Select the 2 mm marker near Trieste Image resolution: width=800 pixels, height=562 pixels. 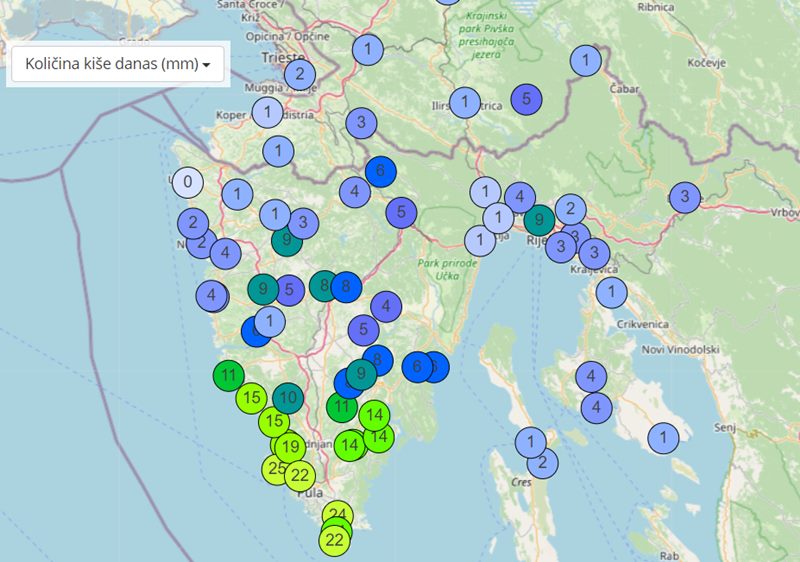click(x=299, y=73)
